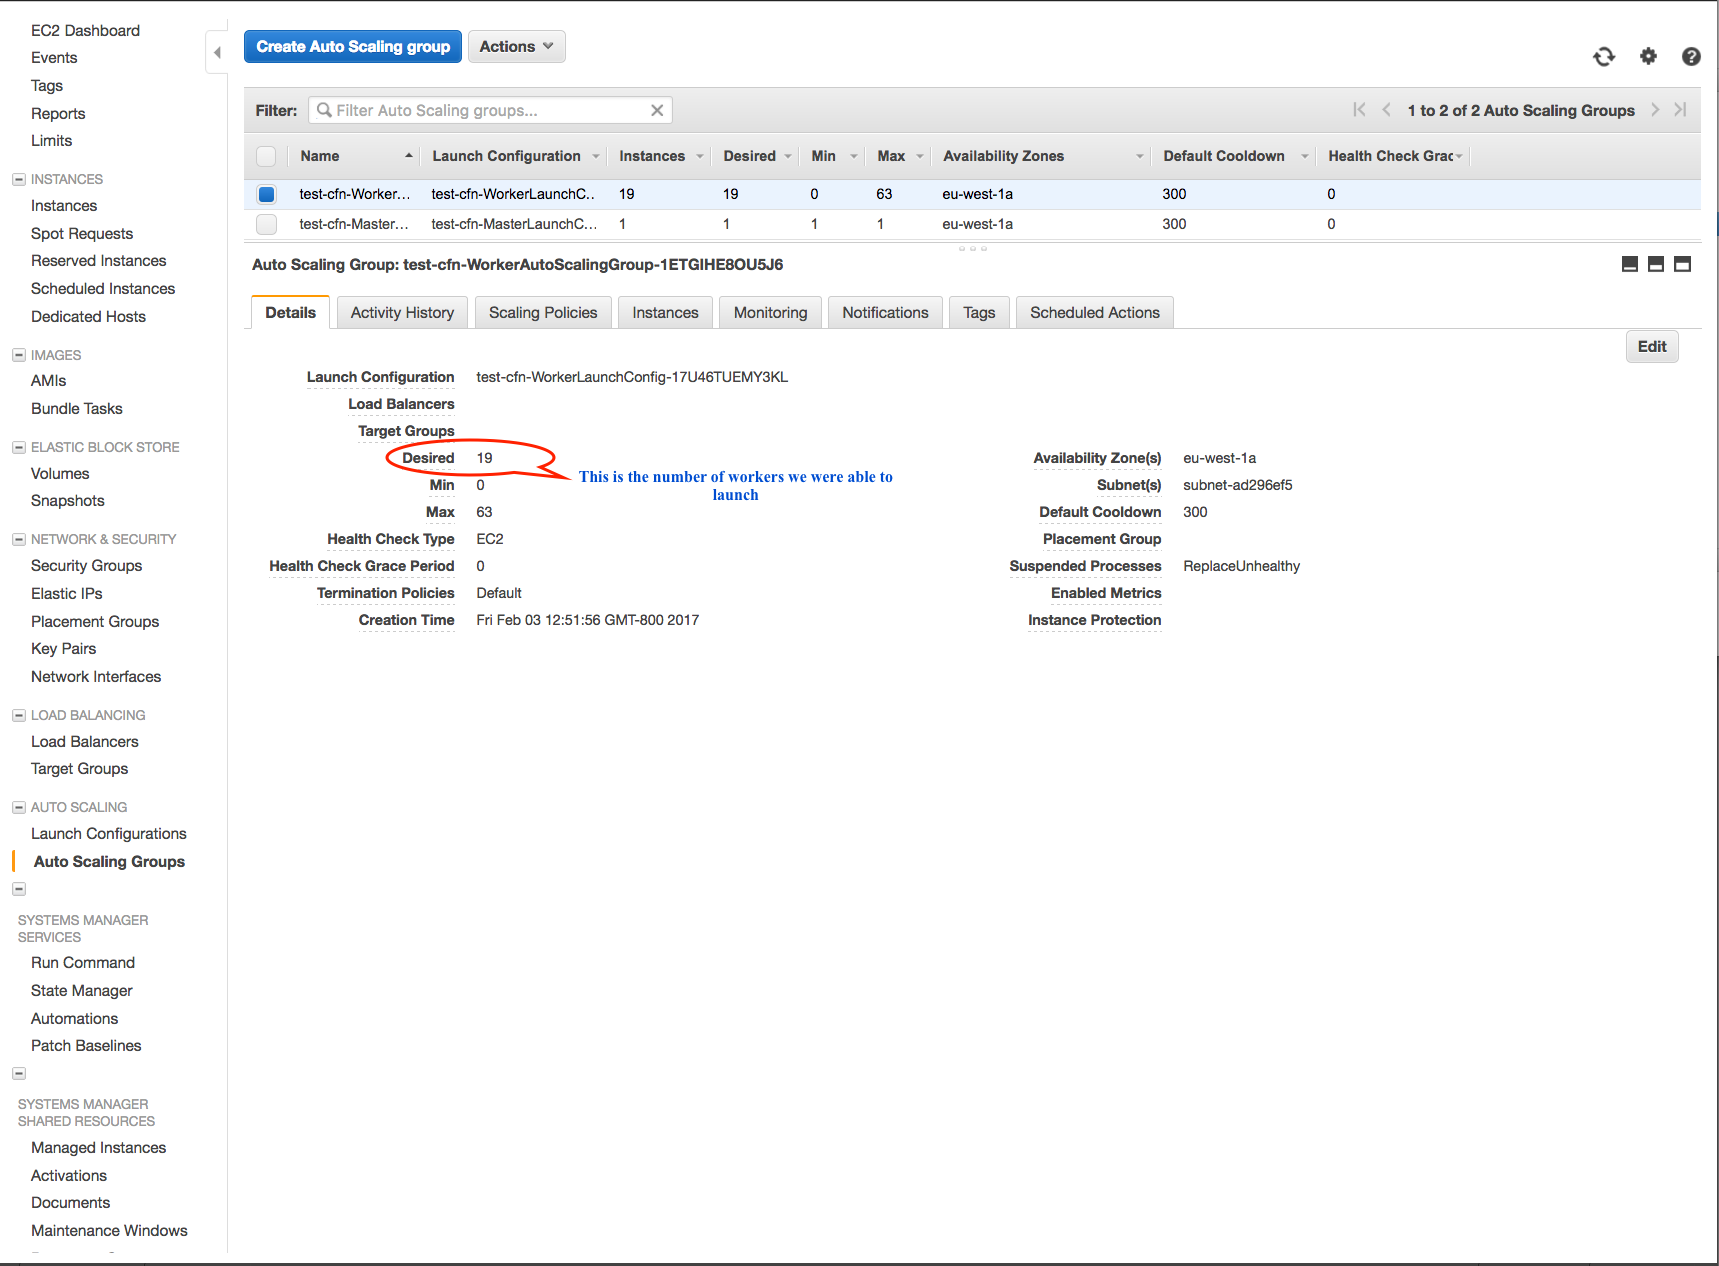Open the Notifications tab
The image size is (1719, 1266).
tap(885, 312)
